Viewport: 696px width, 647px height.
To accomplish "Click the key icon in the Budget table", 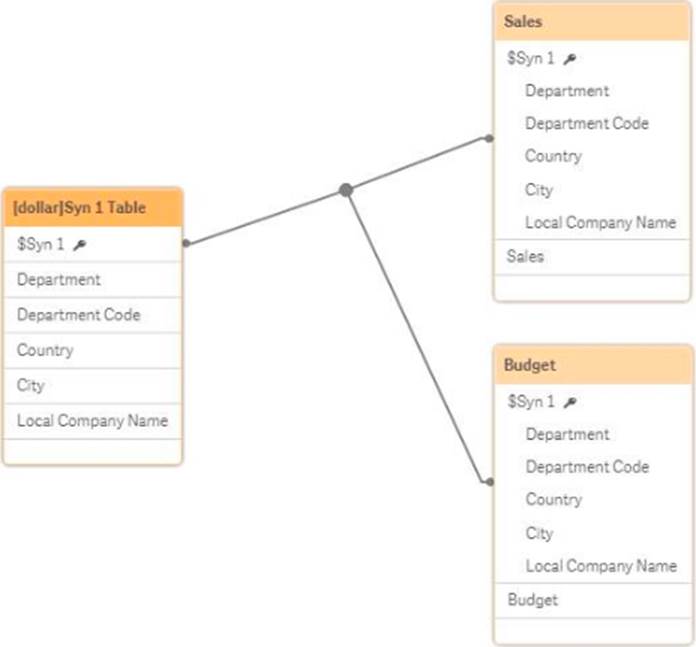I will [569, 402].
